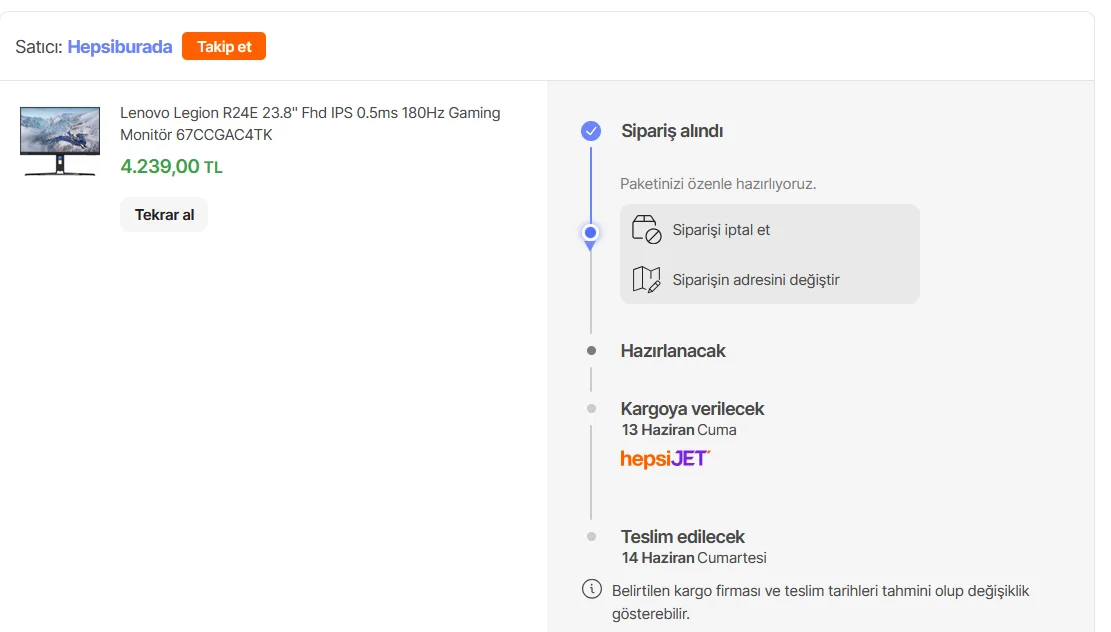
Task: Click the Sipariş alındı checkmark icon
Action: click(x=591, y=131)
